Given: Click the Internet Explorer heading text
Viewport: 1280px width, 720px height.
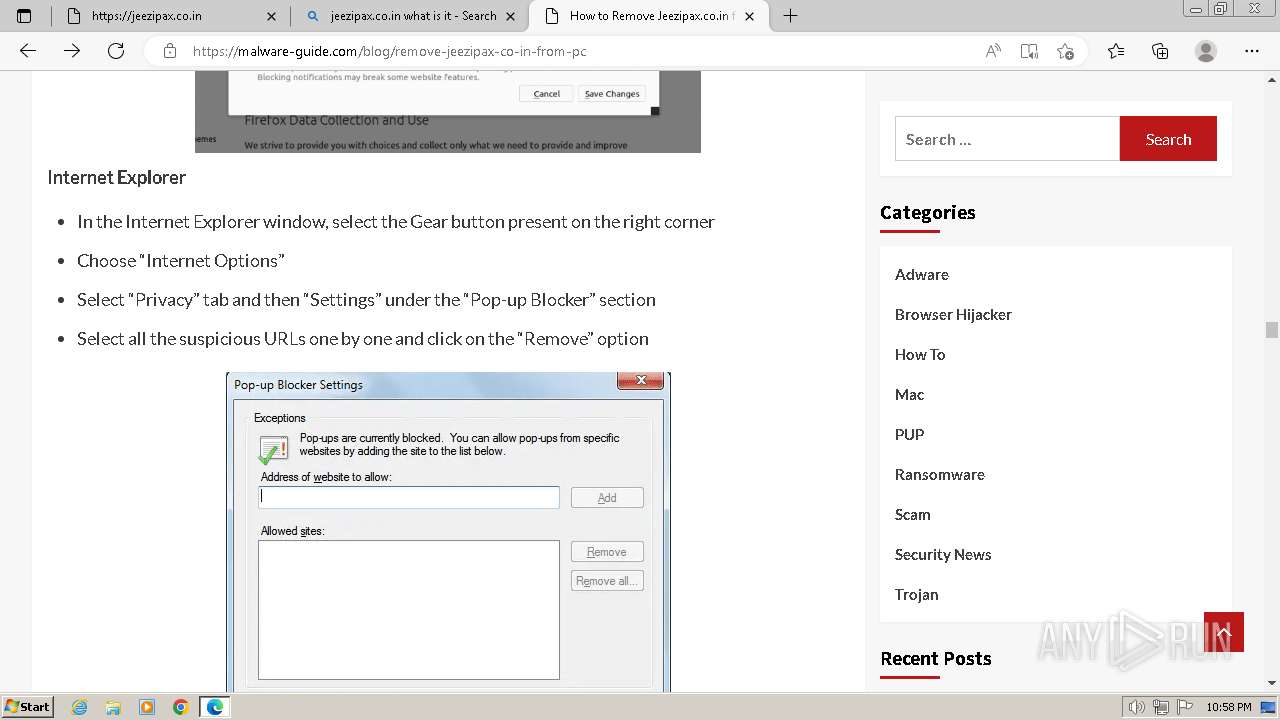Looking at the screenshot, I should (x=117, y=177).
